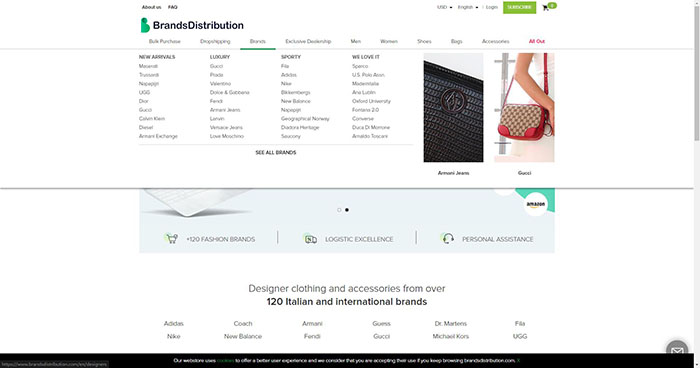Image resolution: width=700 pixels, height=368 pixels.
Task: Choose Oxford University under We Love It
Action: (x=371, y=101)
